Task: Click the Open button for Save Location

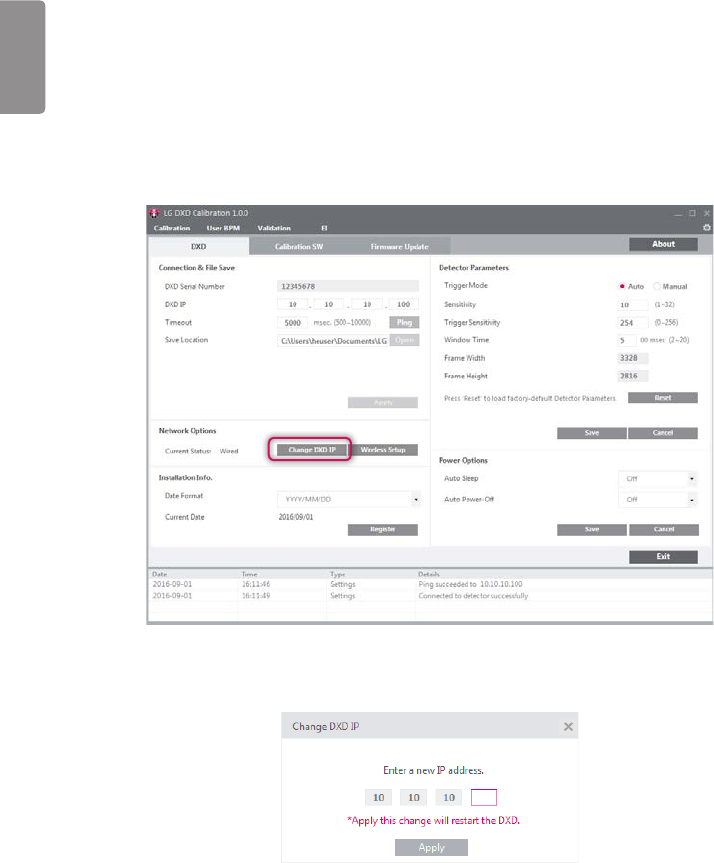Action: point(404,340)
